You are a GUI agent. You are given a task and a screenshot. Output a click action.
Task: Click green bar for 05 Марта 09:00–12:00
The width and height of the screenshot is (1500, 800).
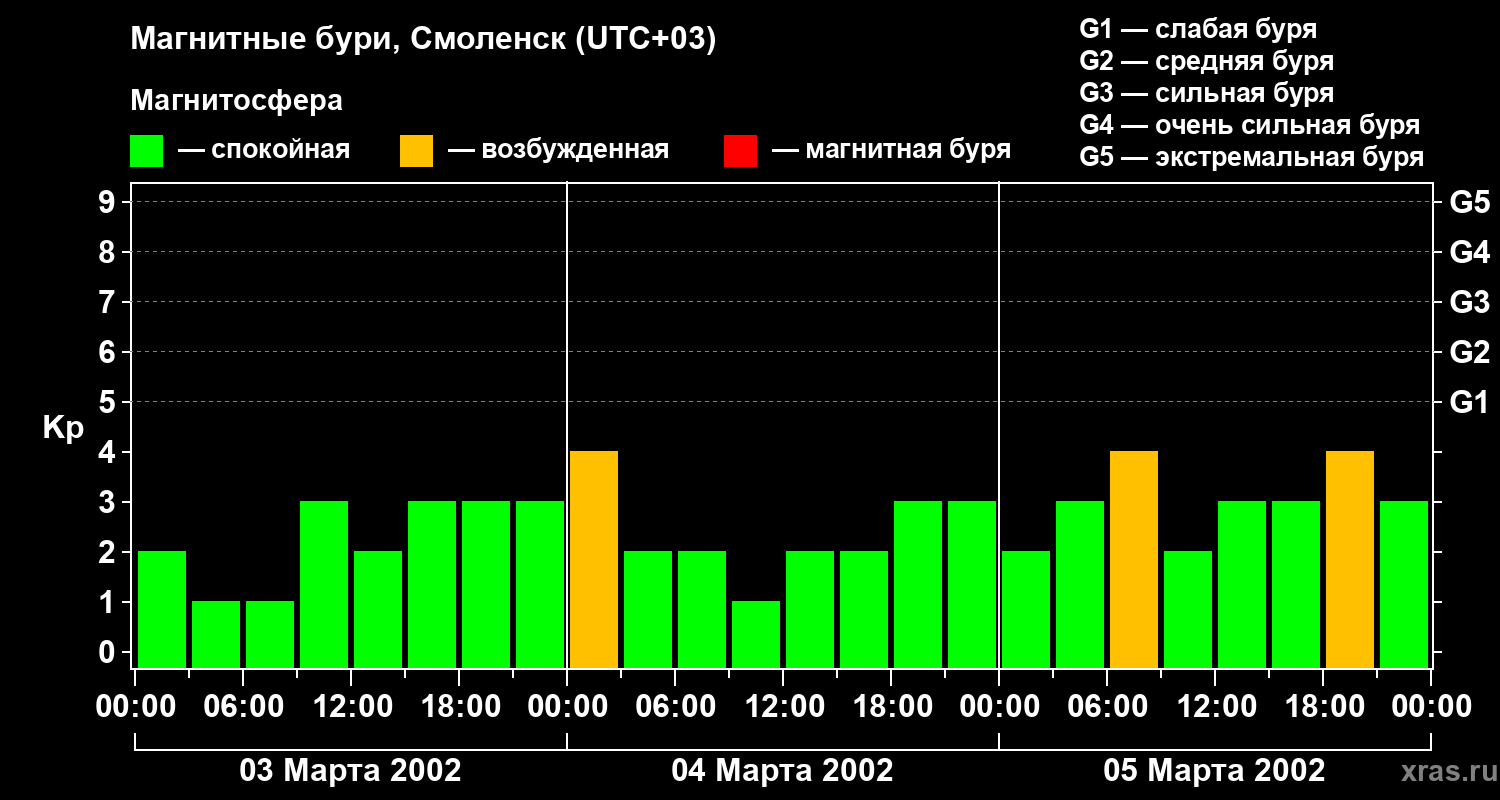[x=1188, y=609]
